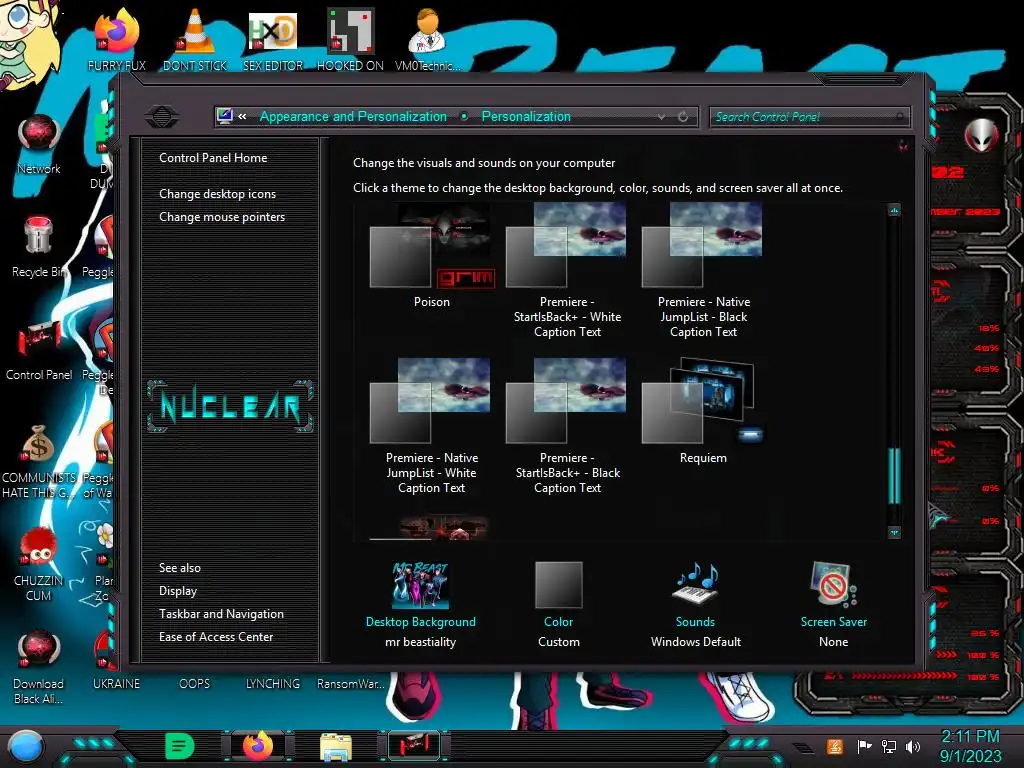This screenshot has width=1024, height=768.
Task: Open the volume speaker tray icon
Action: [x=913, y=746]
